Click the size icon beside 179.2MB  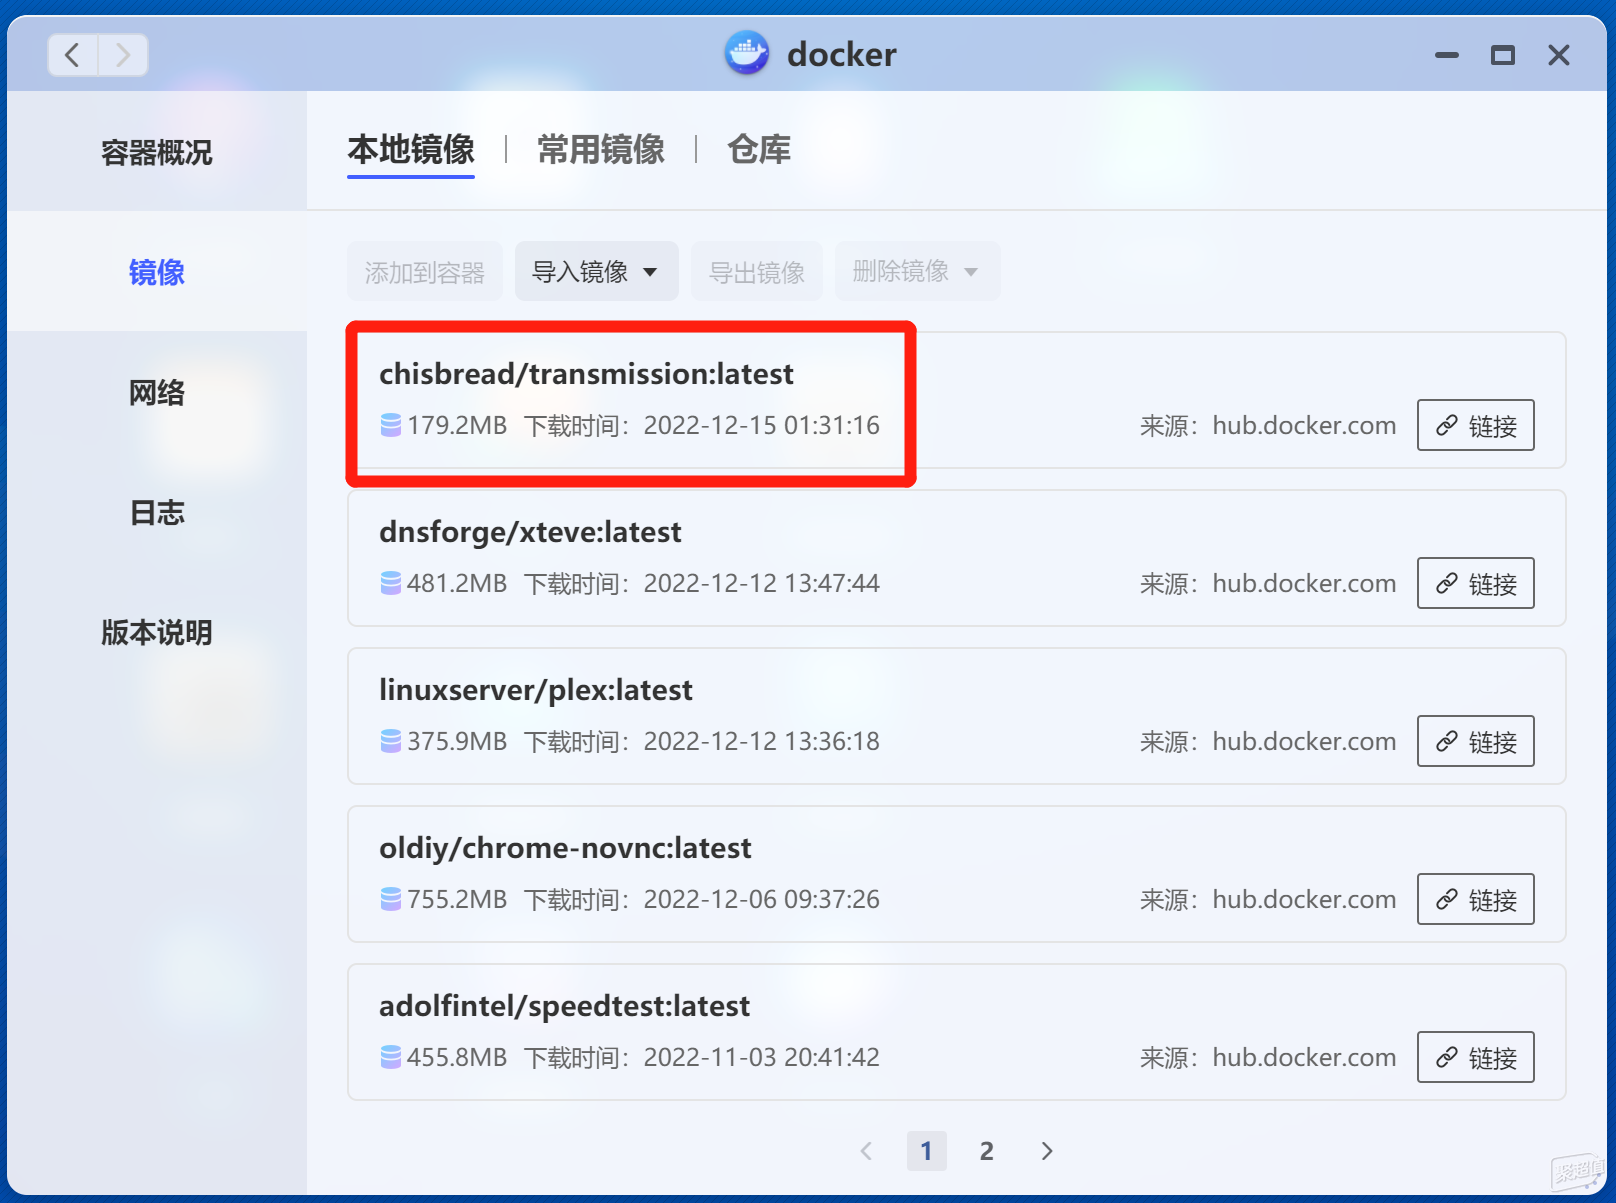[391, 425]
